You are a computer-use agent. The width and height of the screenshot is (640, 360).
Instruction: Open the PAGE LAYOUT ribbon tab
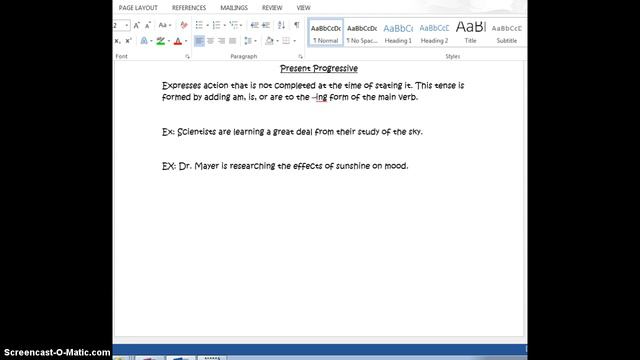(x=138, y=8)
